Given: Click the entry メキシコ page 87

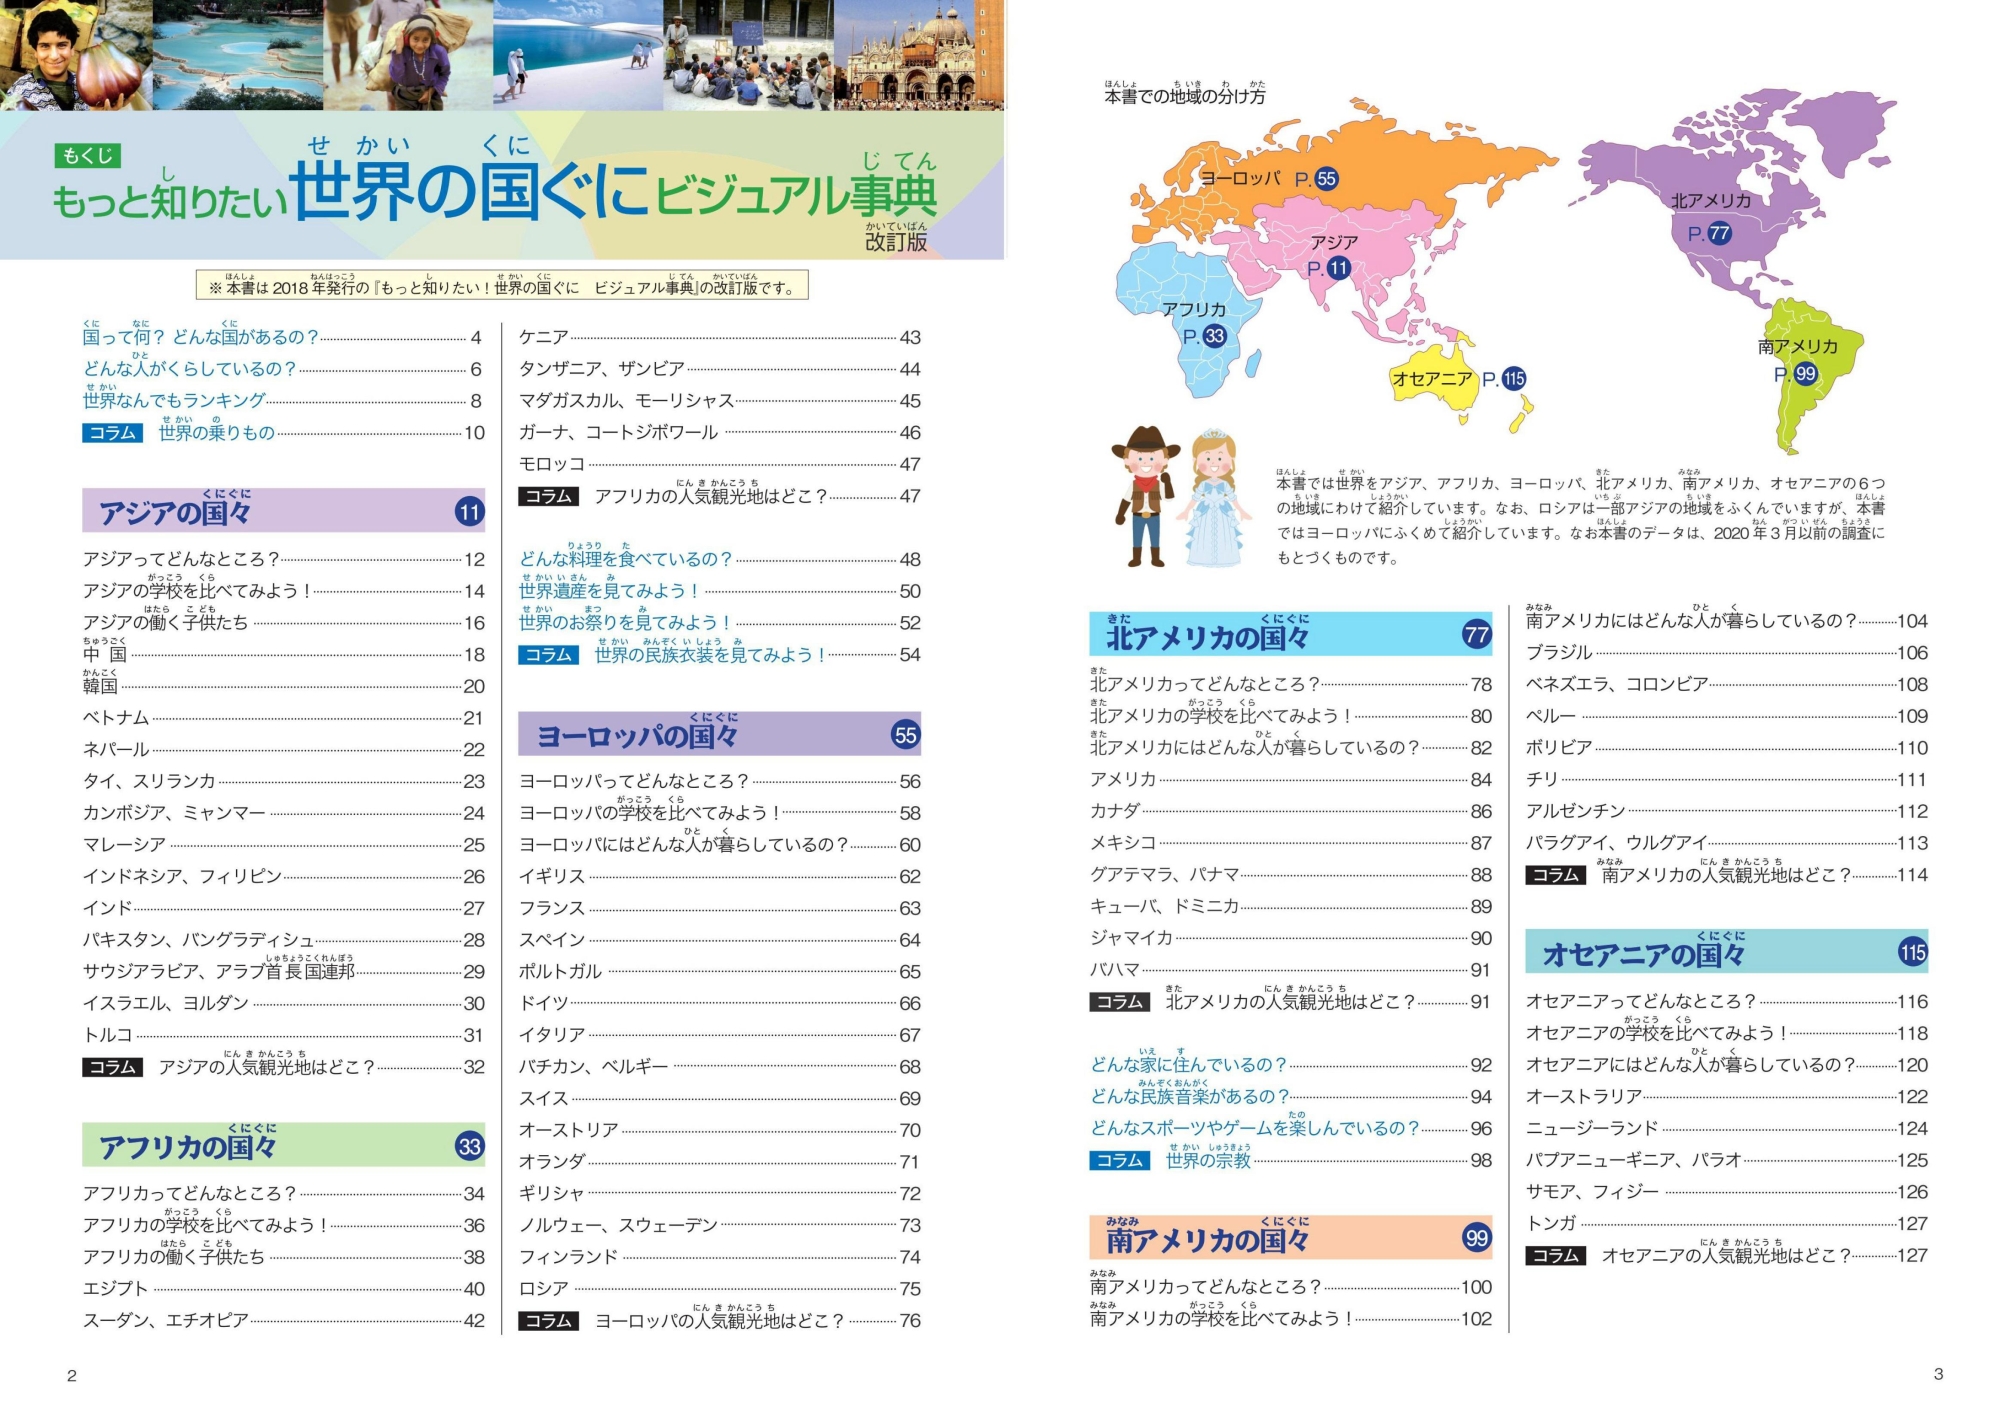Looking at the screenshot, I should tap(1290, 843).
